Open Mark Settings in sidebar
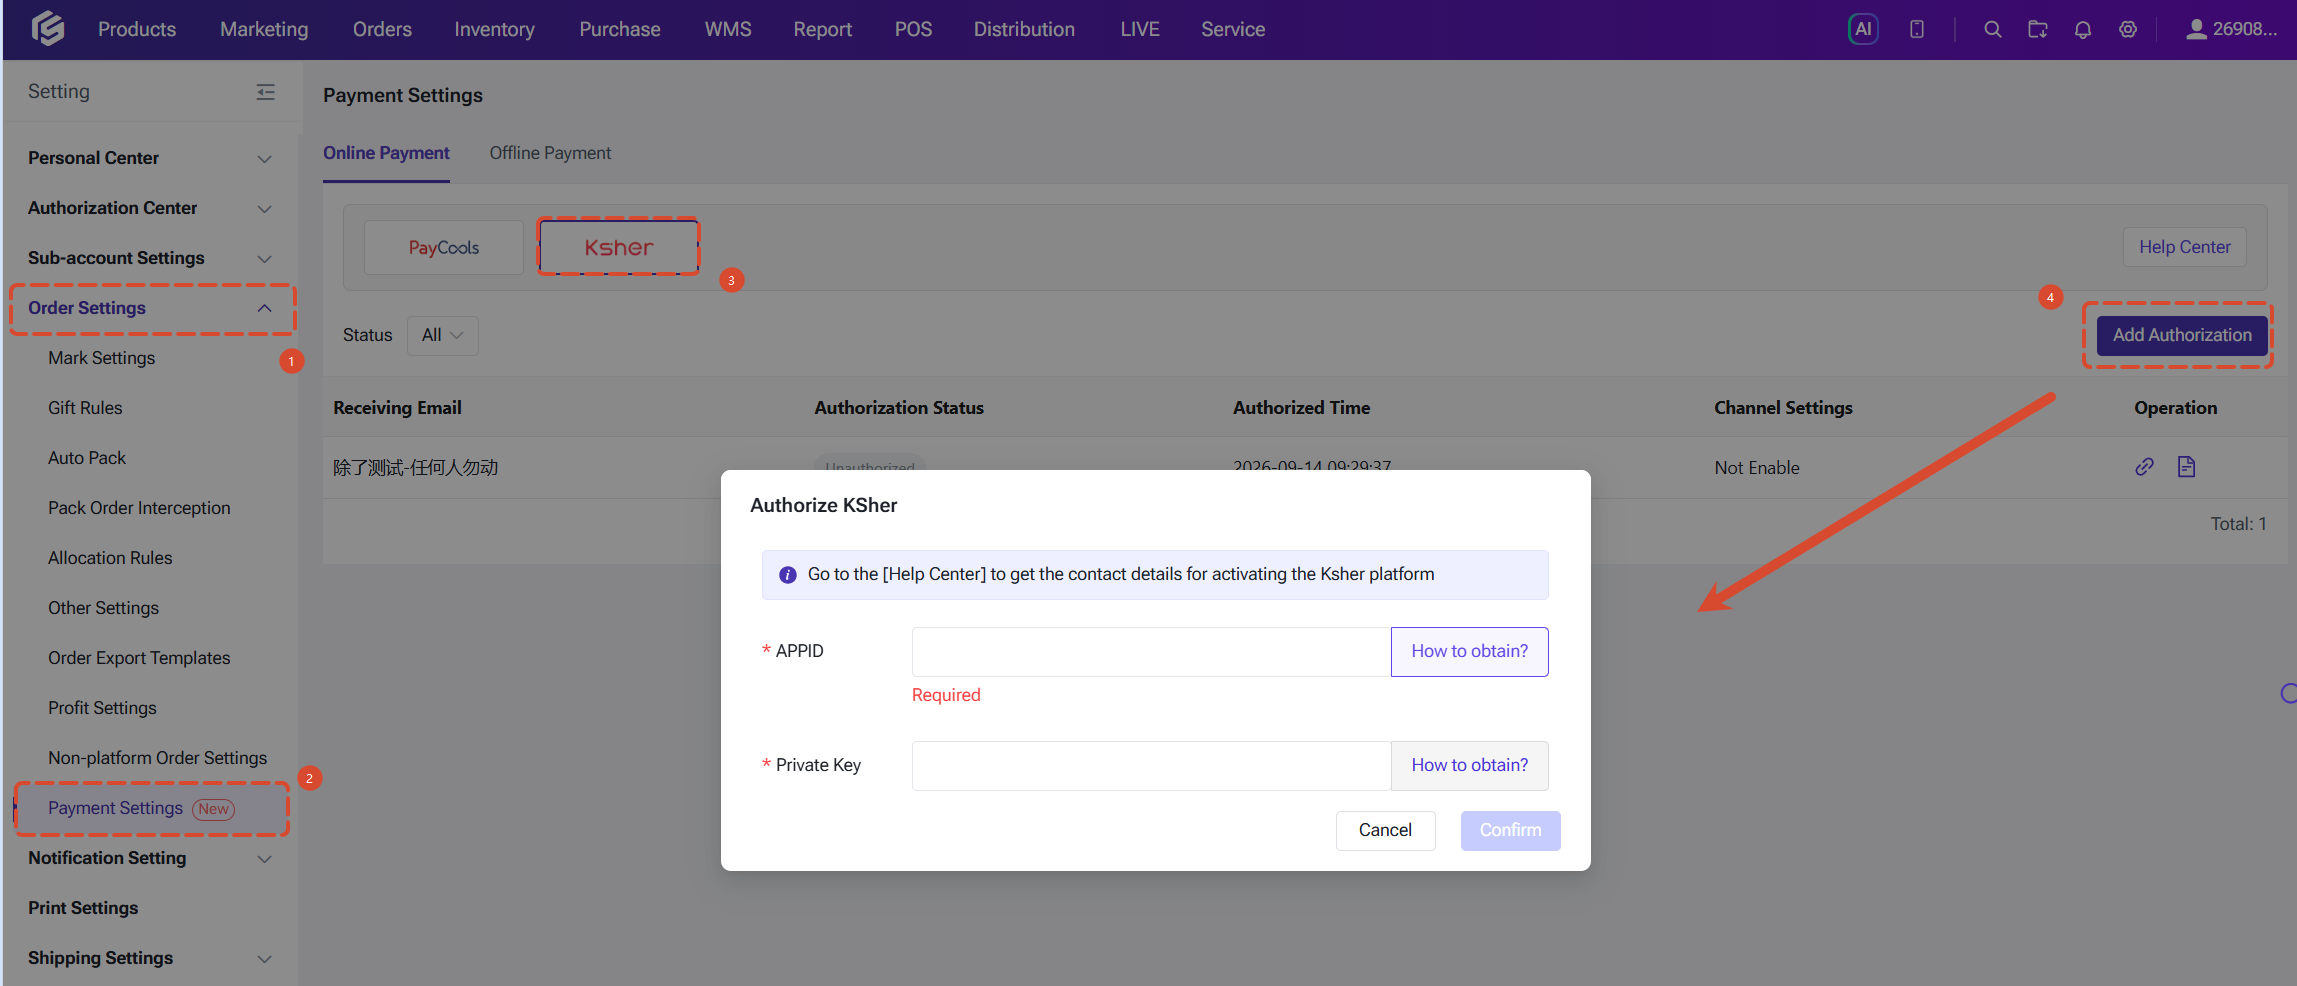This screenshot has width=2297, height=986. click(101, 358)
